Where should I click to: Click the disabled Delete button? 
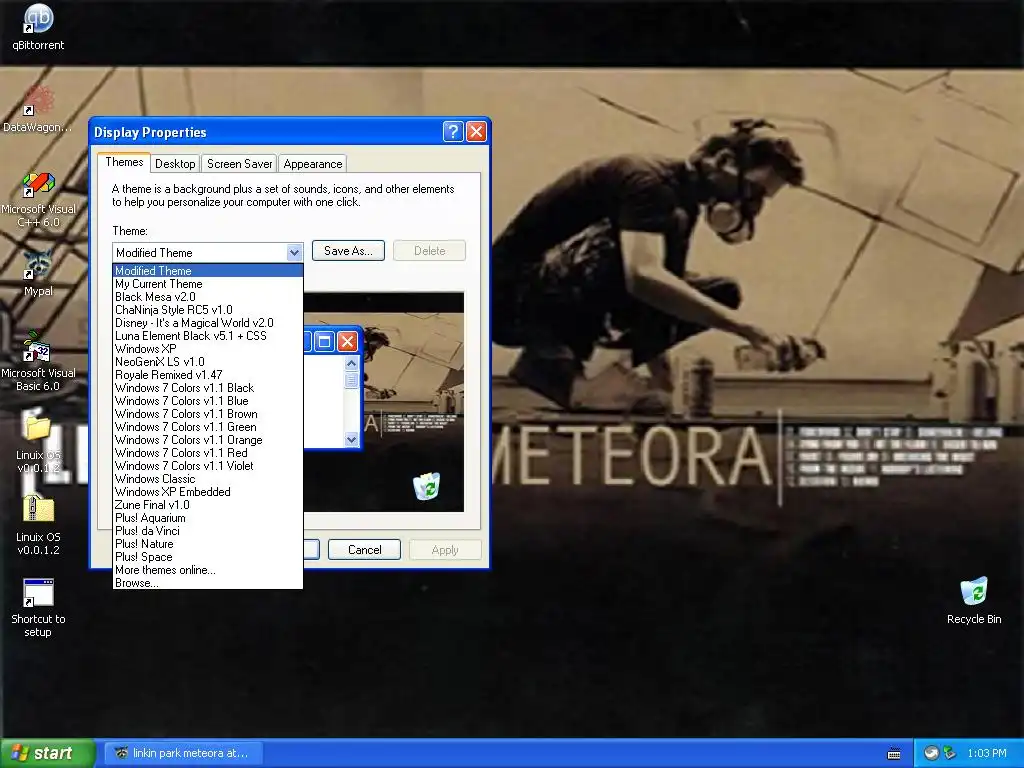tap(429, 251)
